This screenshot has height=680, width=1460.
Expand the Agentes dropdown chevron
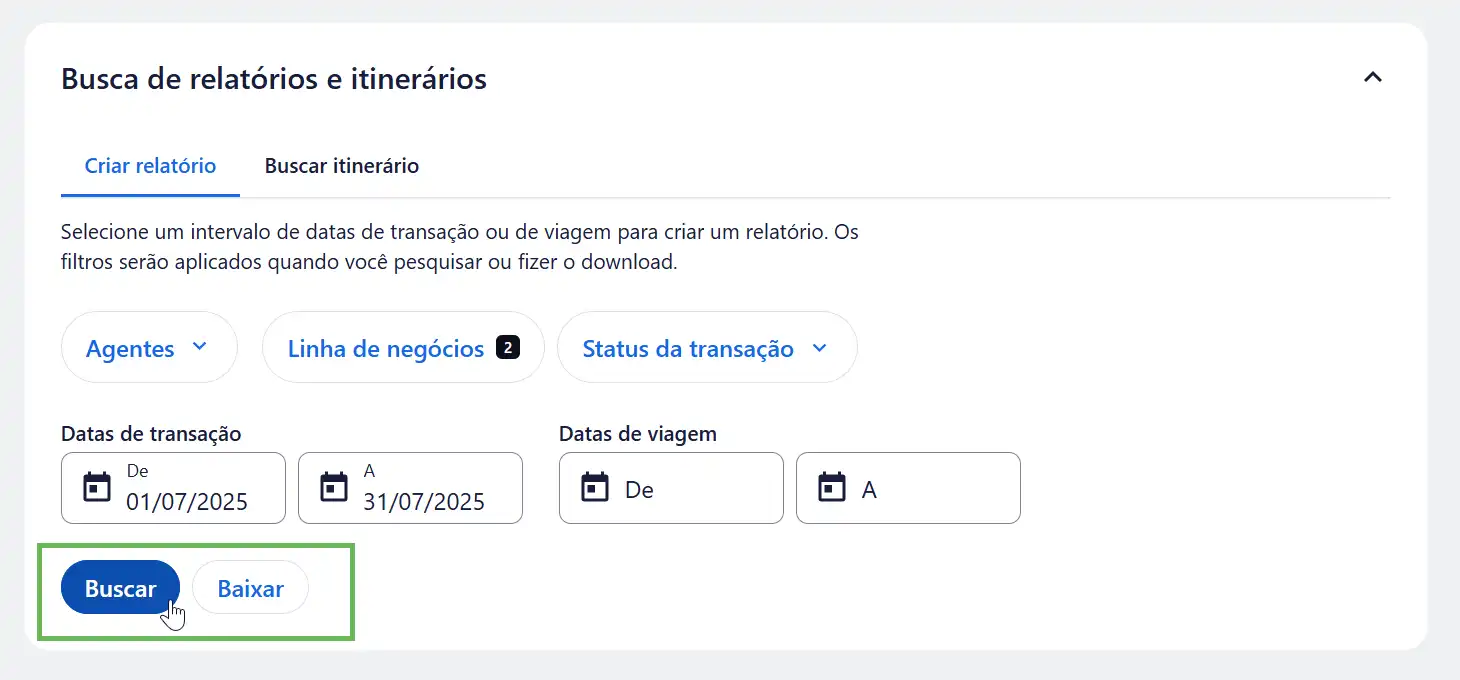(x=199, y=347)
